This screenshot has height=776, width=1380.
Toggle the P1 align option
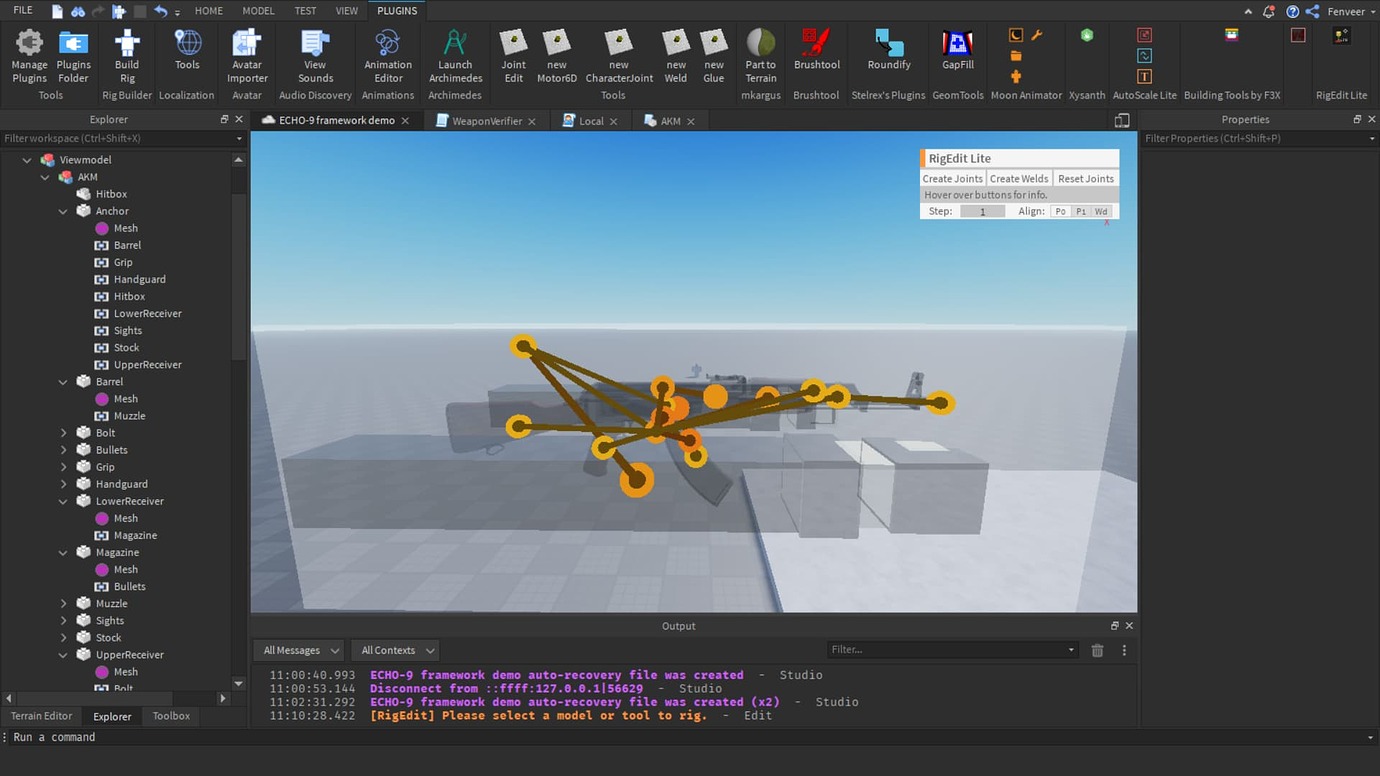1081,212
